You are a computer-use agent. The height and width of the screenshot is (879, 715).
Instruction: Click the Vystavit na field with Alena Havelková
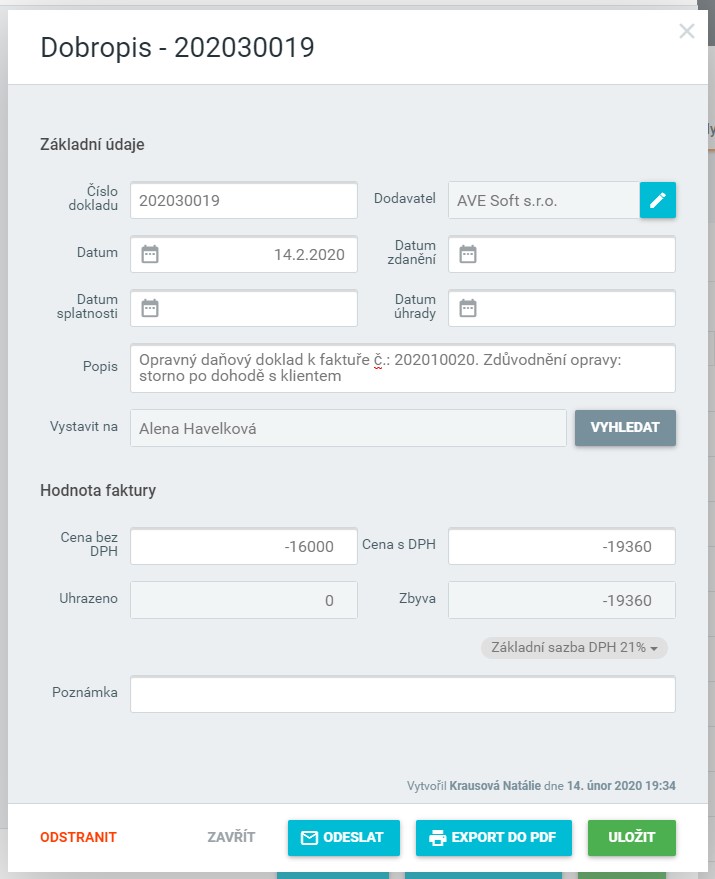(347, 428)
